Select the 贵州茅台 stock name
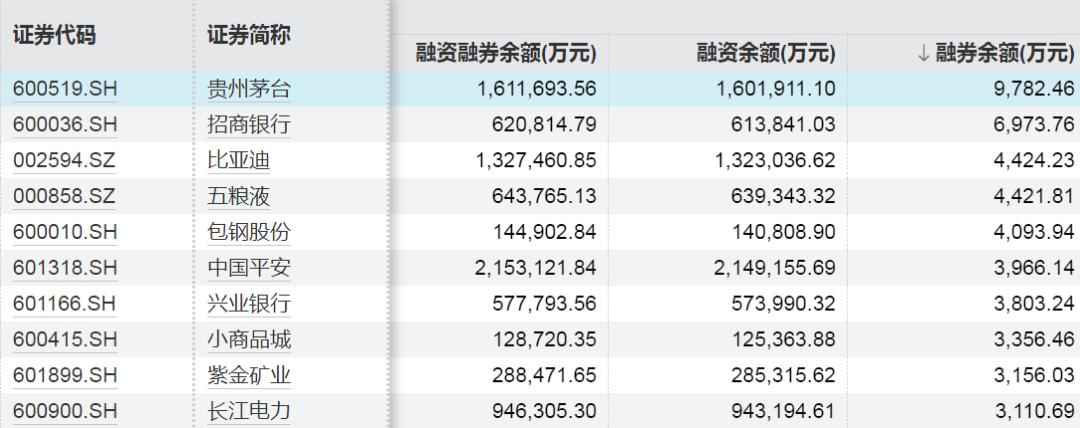Screen dimensions: 1080x428 tap(249, 89)
